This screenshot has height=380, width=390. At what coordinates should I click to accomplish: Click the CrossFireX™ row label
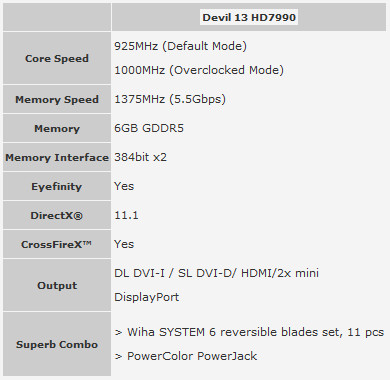tap(56, 244)
